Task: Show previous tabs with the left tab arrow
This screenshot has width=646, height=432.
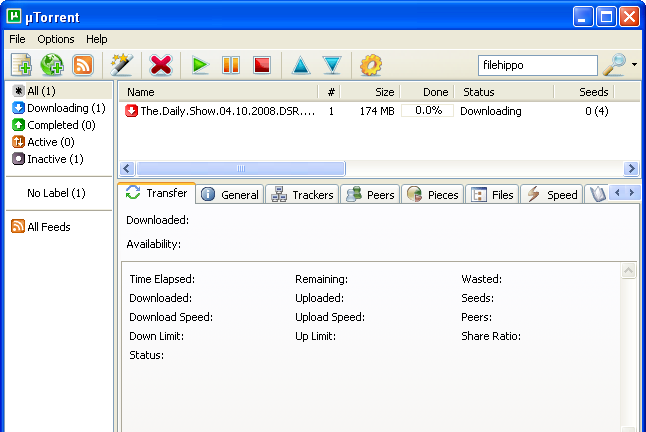Action: tap(617, 192)
